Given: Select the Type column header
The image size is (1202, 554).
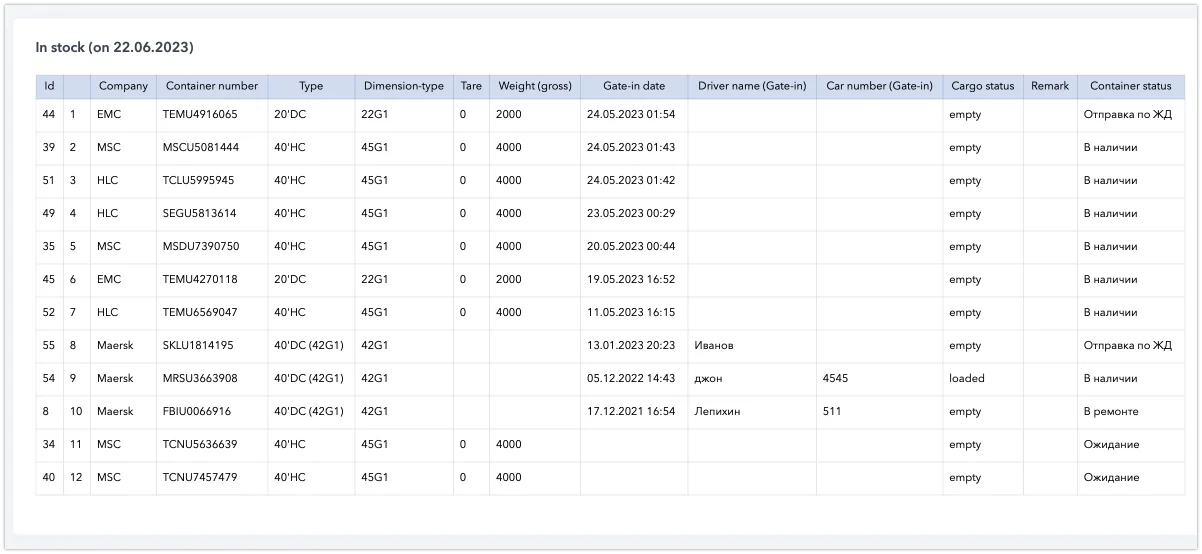Looking at the screenshot, I should [311, 86].
